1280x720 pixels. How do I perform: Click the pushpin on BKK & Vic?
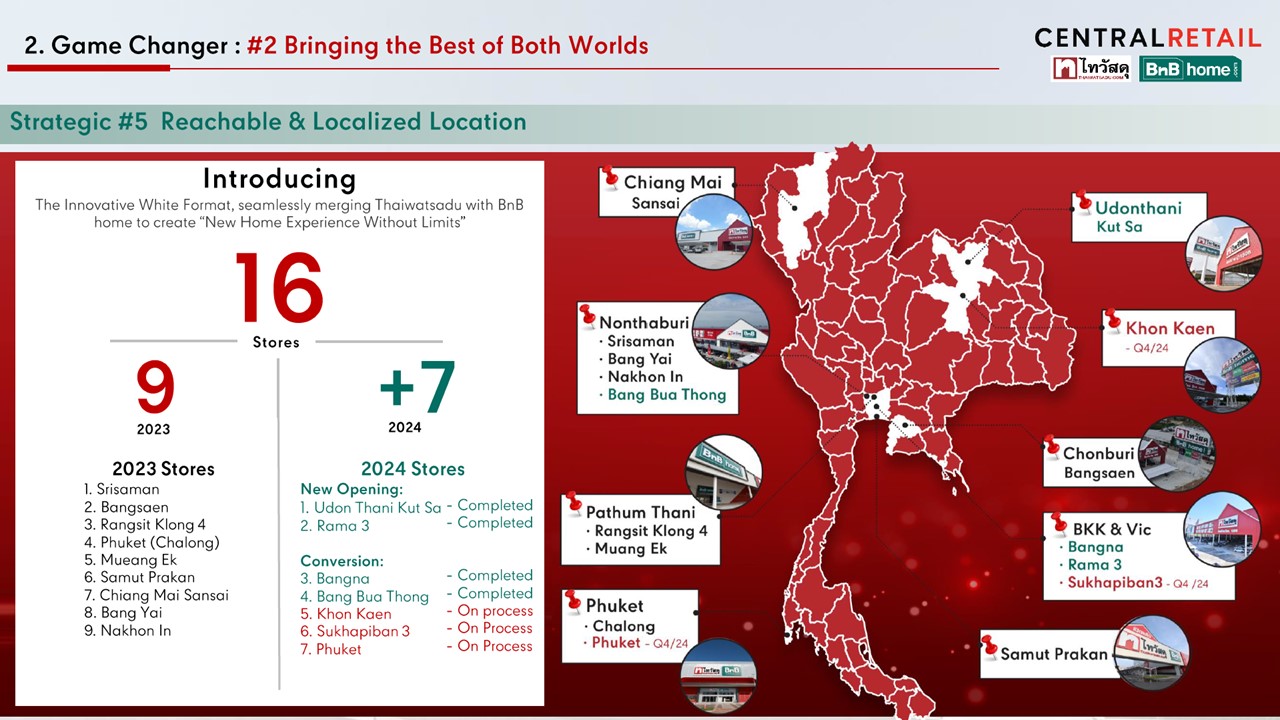(x=1059, y=523)
